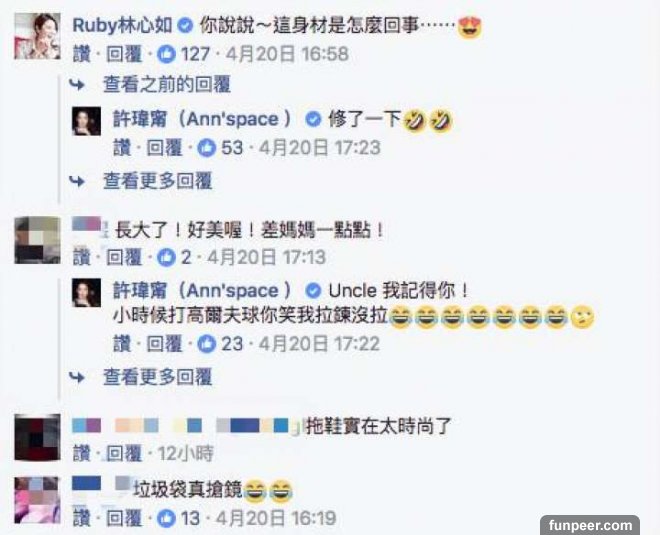Image resolution: width=660 pixels, height=535 pixels.
Task: Expand 查看之前的回覆 previous replies
Action: click(167, 85)
